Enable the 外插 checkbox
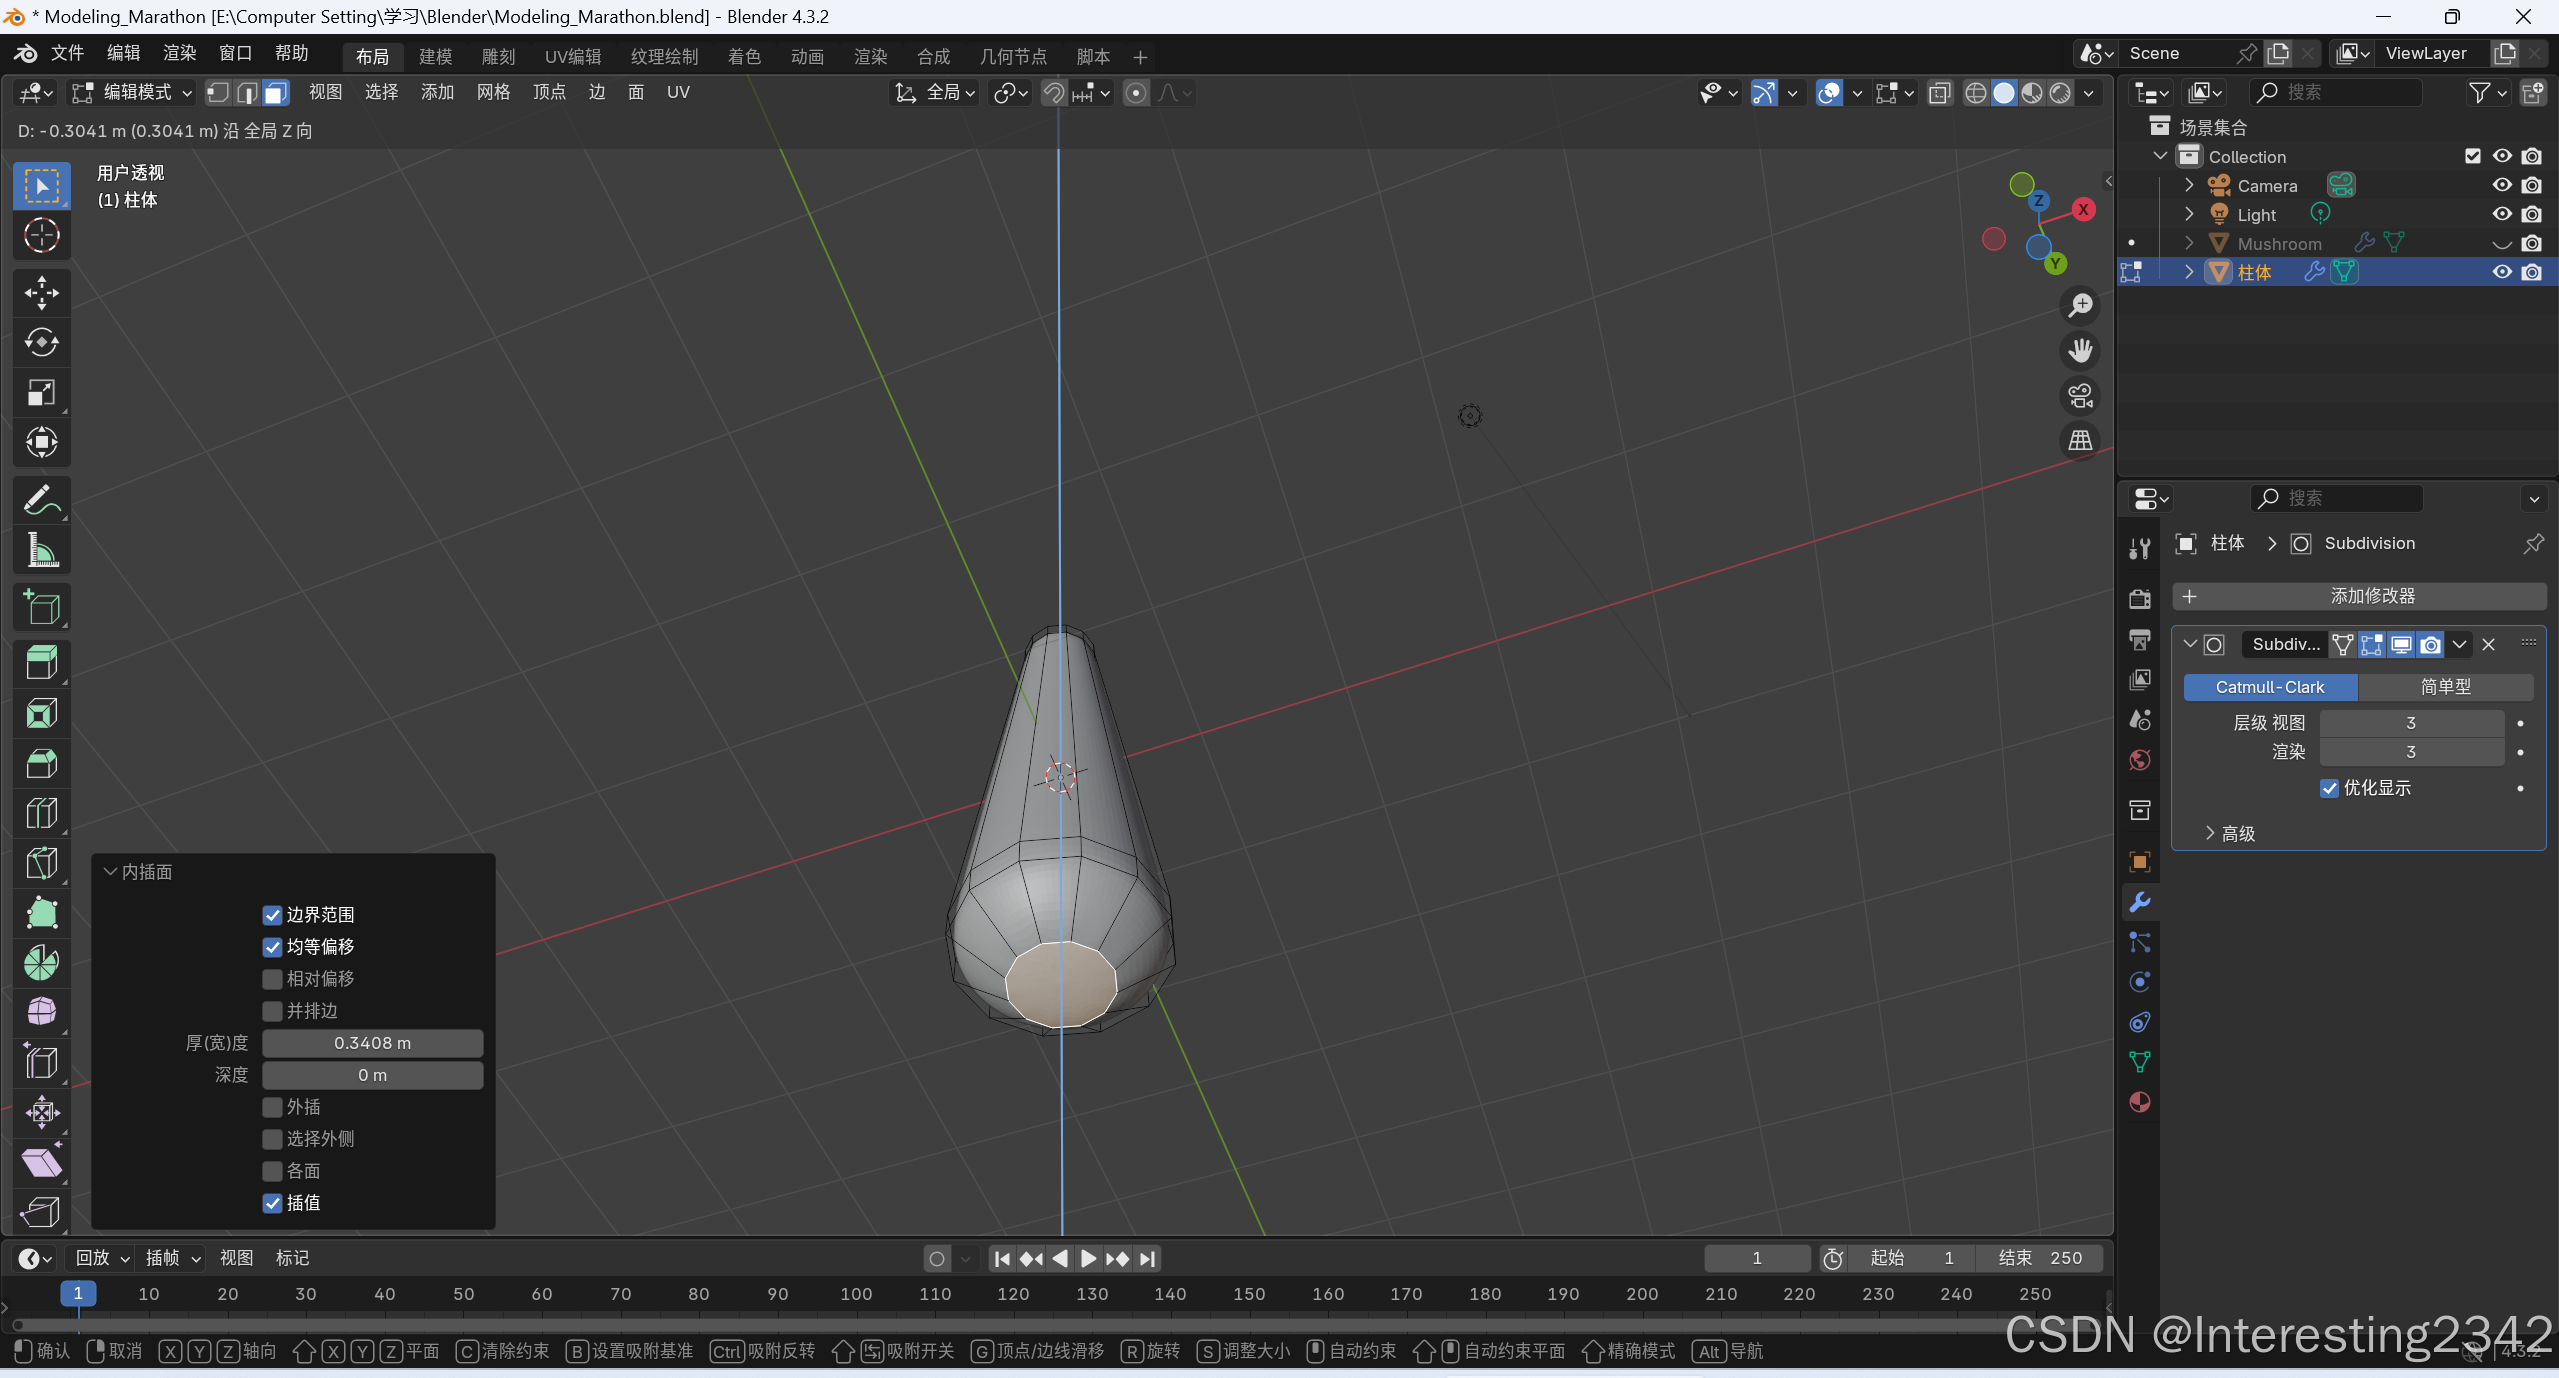 point(272,1107)
